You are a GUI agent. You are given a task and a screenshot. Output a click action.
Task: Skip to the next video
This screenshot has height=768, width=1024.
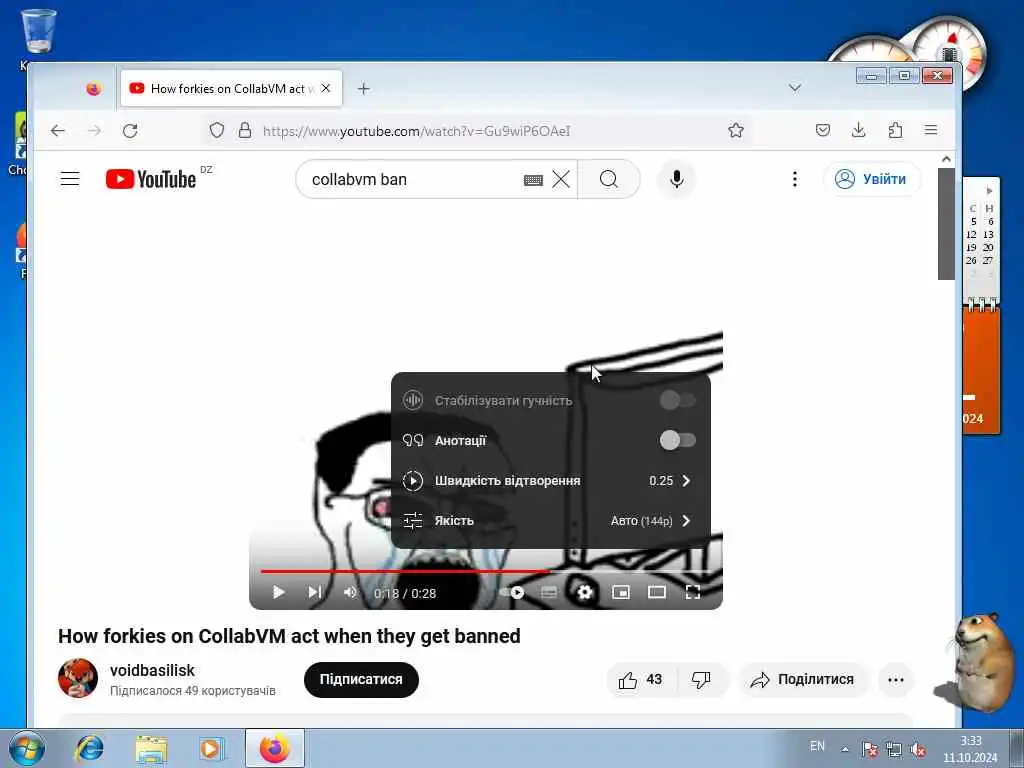[315, 592]
